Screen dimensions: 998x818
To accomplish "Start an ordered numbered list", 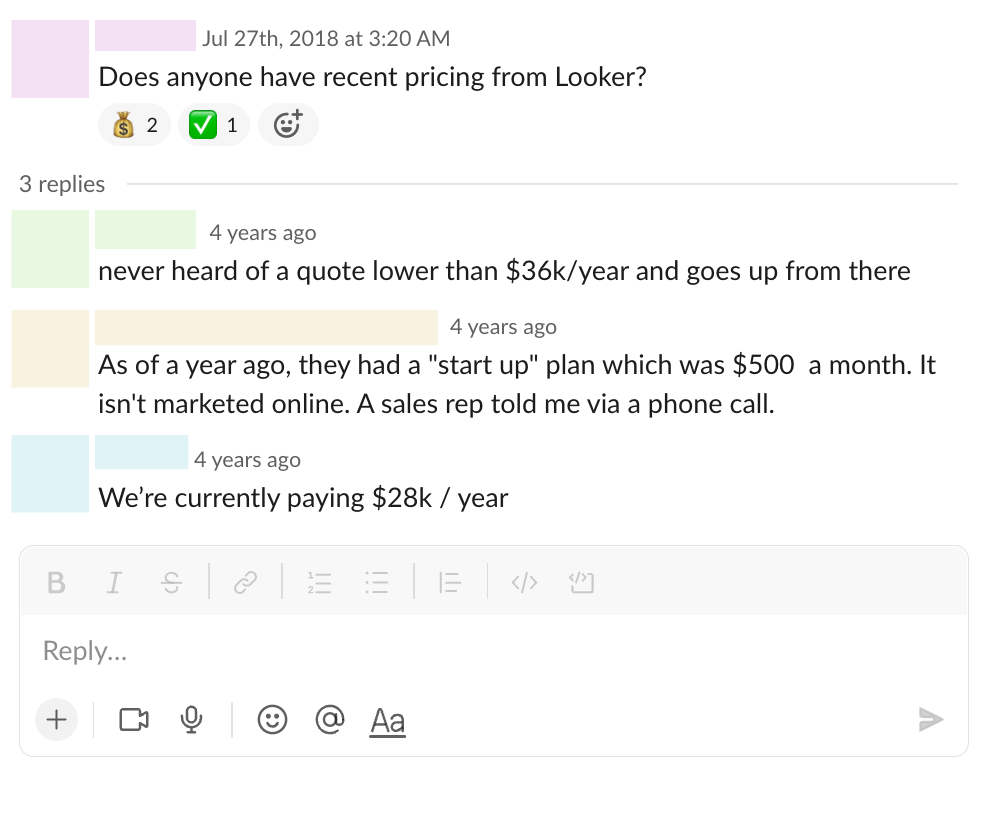I will [319, 582].
